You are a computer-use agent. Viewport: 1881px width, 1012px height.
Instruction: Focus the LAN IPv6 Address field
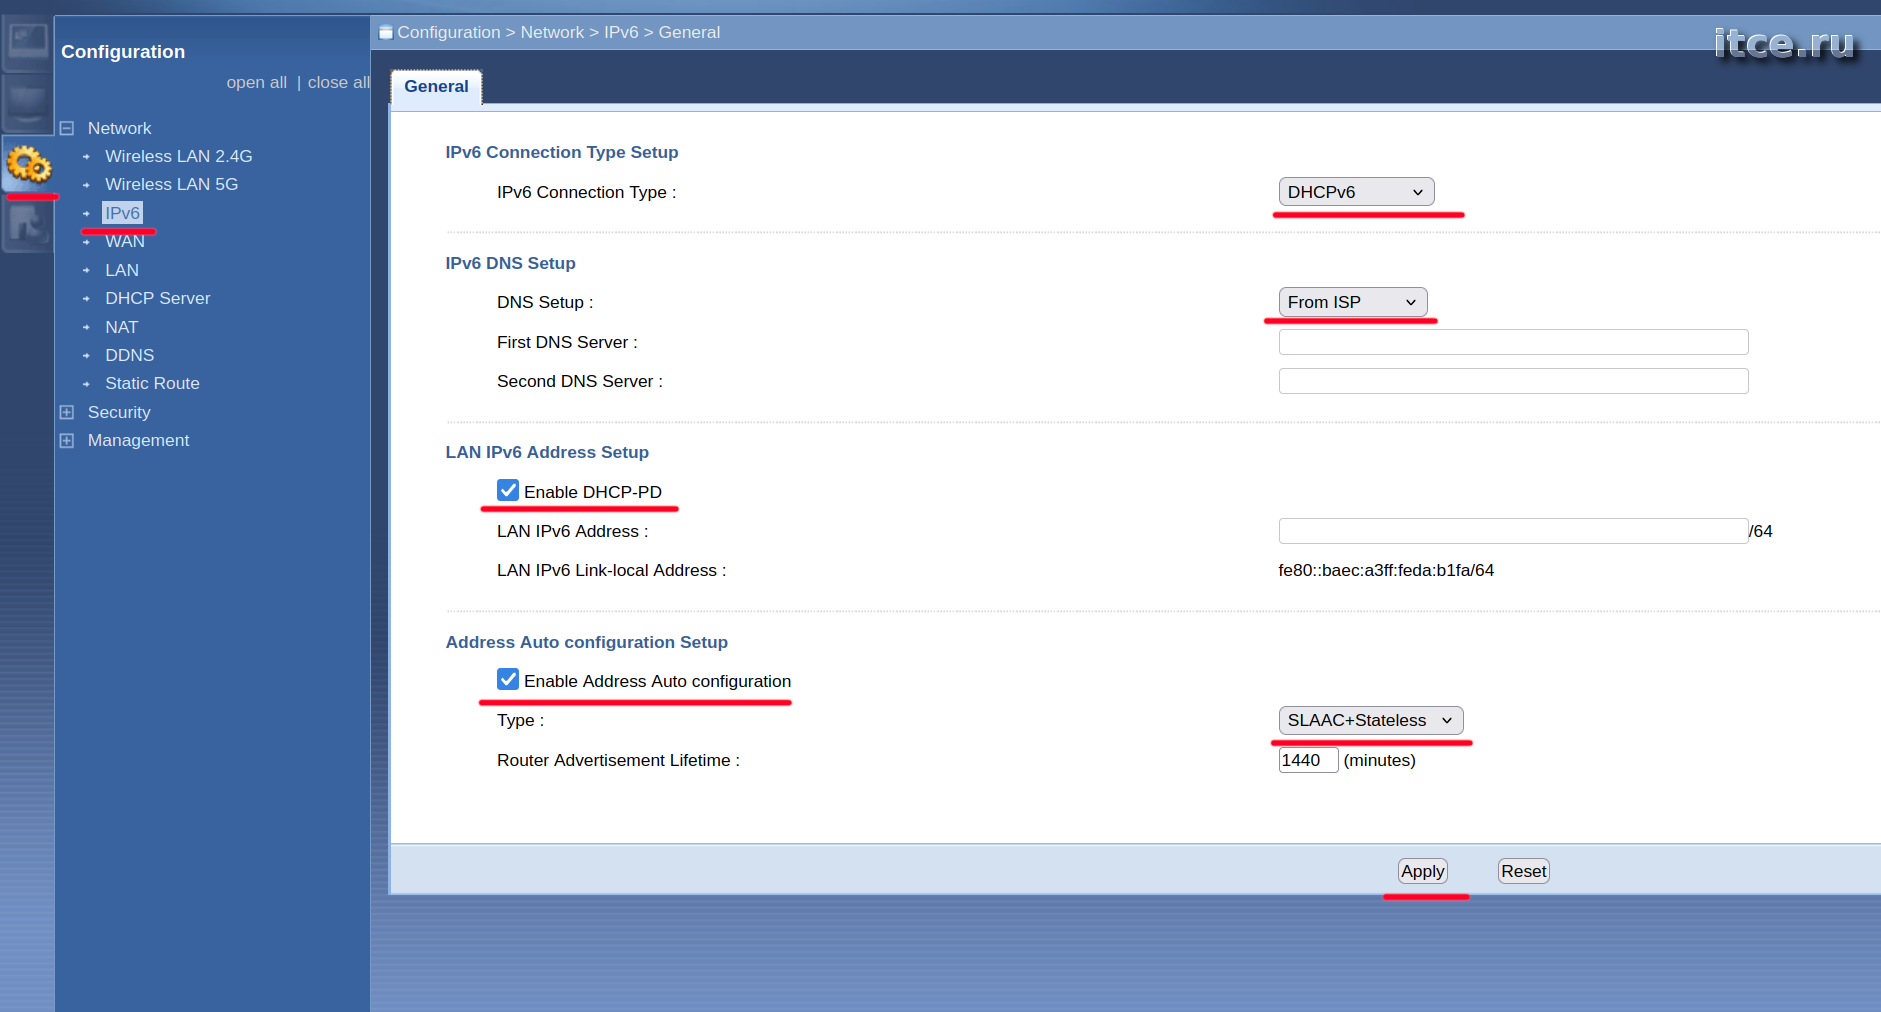[1513, 531]
